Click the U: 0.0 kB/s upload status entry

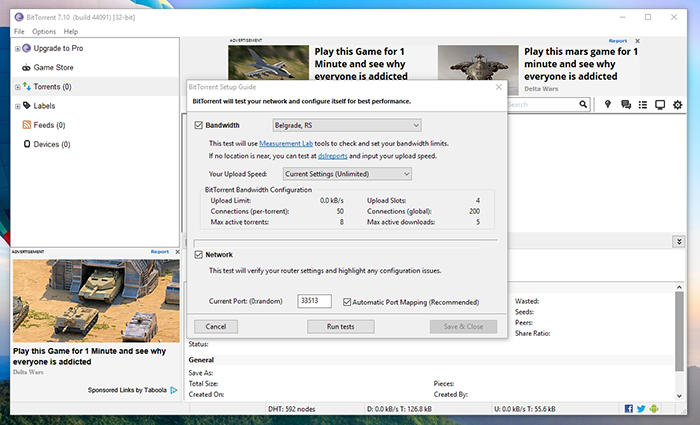pos(525,409)
